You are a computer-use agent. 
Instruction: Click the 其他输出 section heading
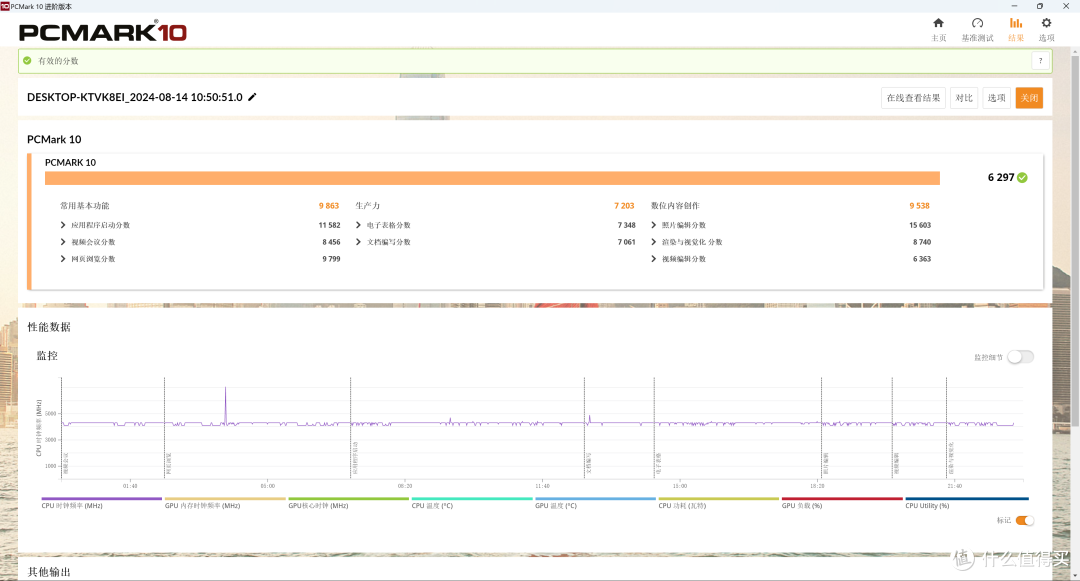coord(49,572)
